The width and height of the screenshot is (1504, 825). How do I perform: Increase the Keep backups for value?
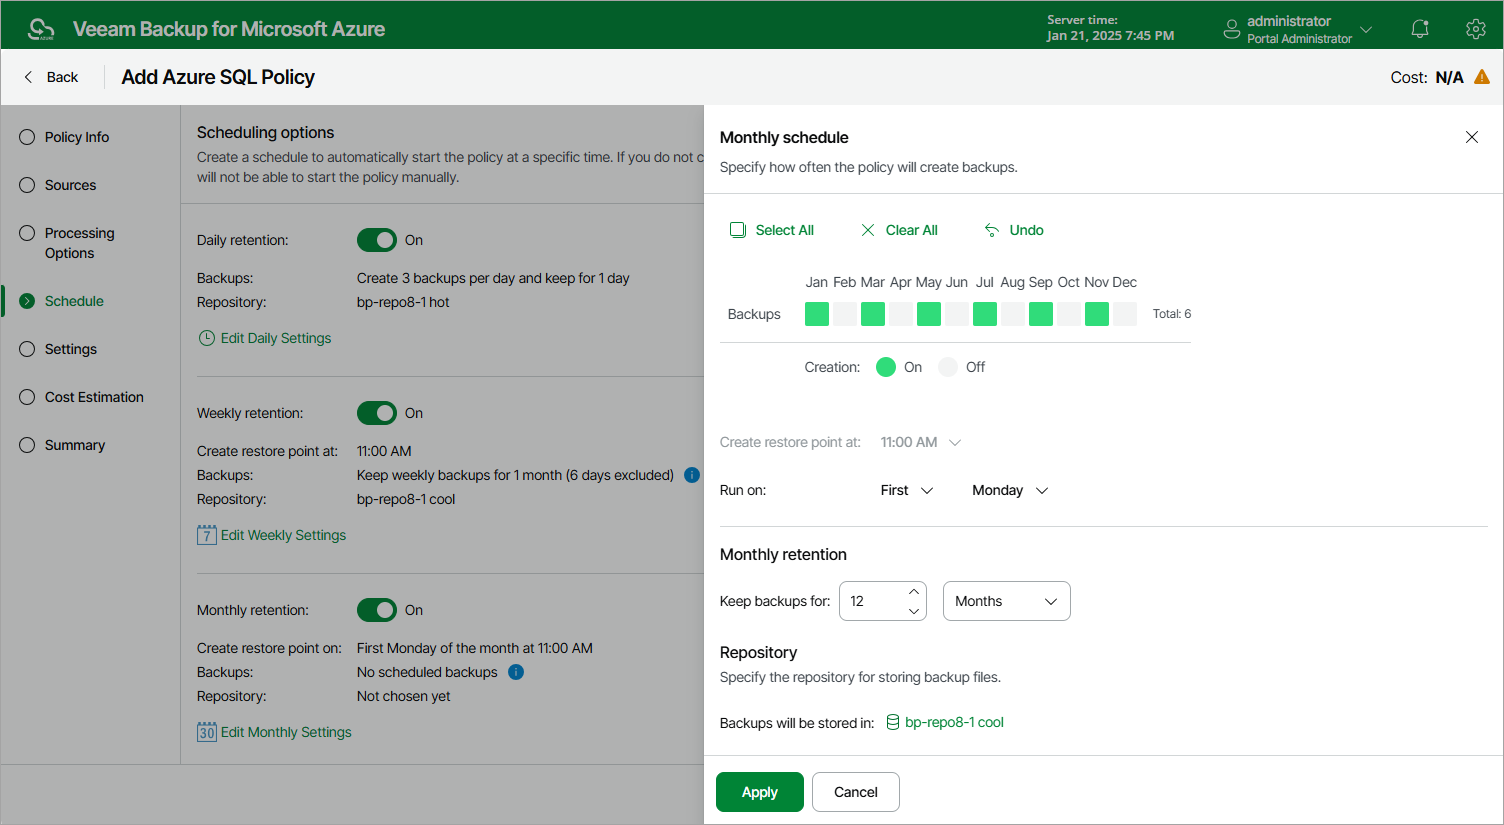(914, 592)
